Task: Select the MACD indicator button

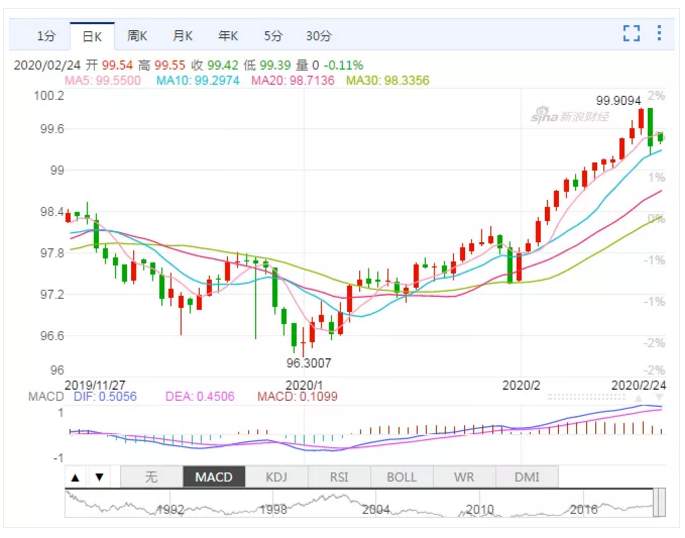Action: [214, 477]
